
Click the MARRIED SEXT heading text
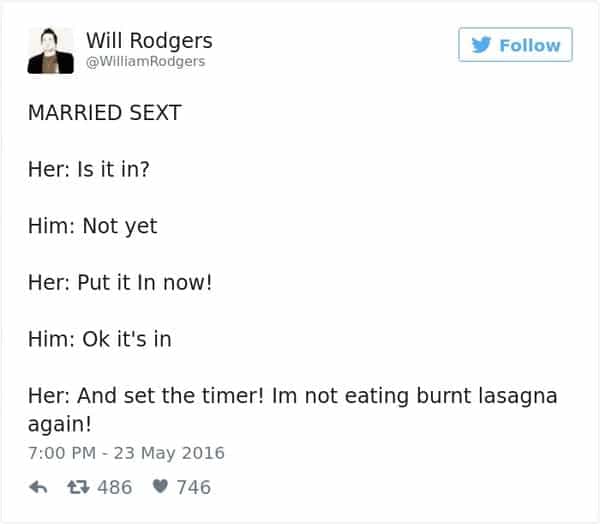[x=104, y=113]
